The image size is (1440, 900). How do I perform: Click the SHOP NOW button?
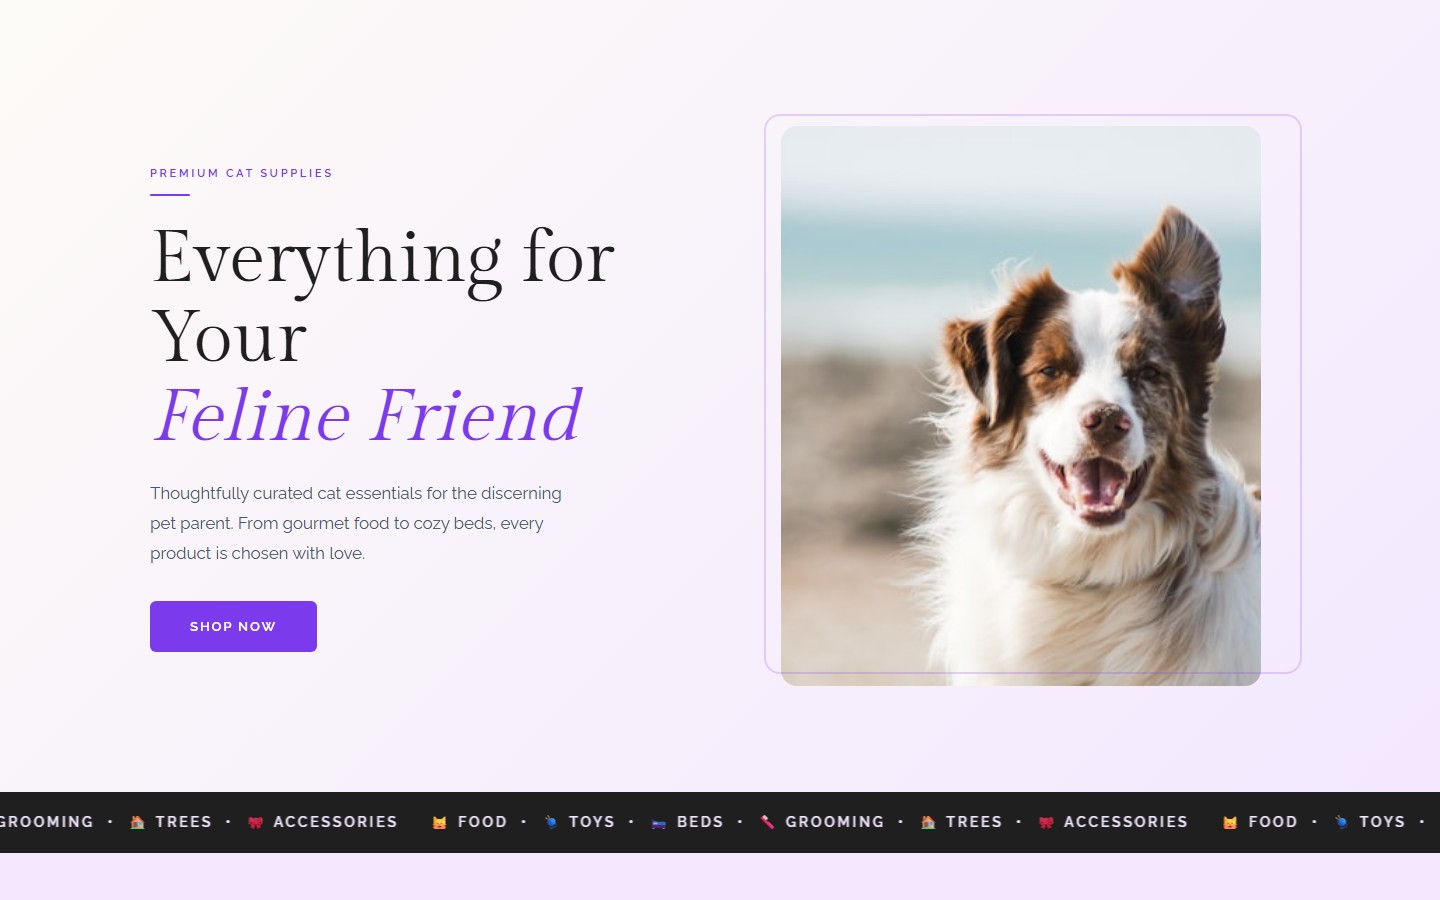[x=233, y=626]
